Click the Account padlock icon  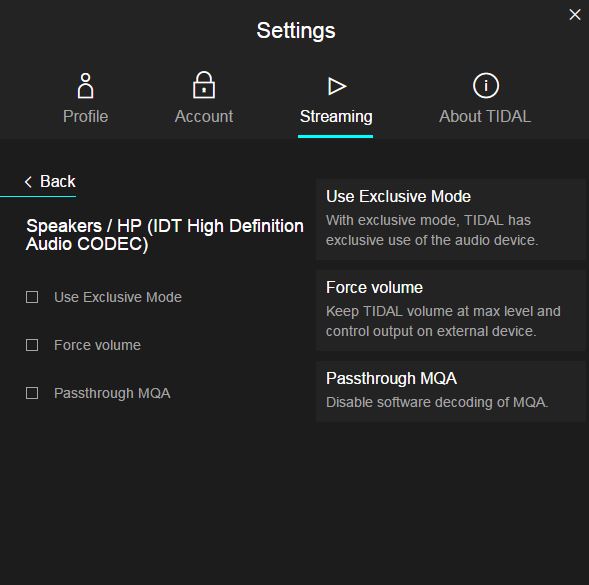pos(204,85)
